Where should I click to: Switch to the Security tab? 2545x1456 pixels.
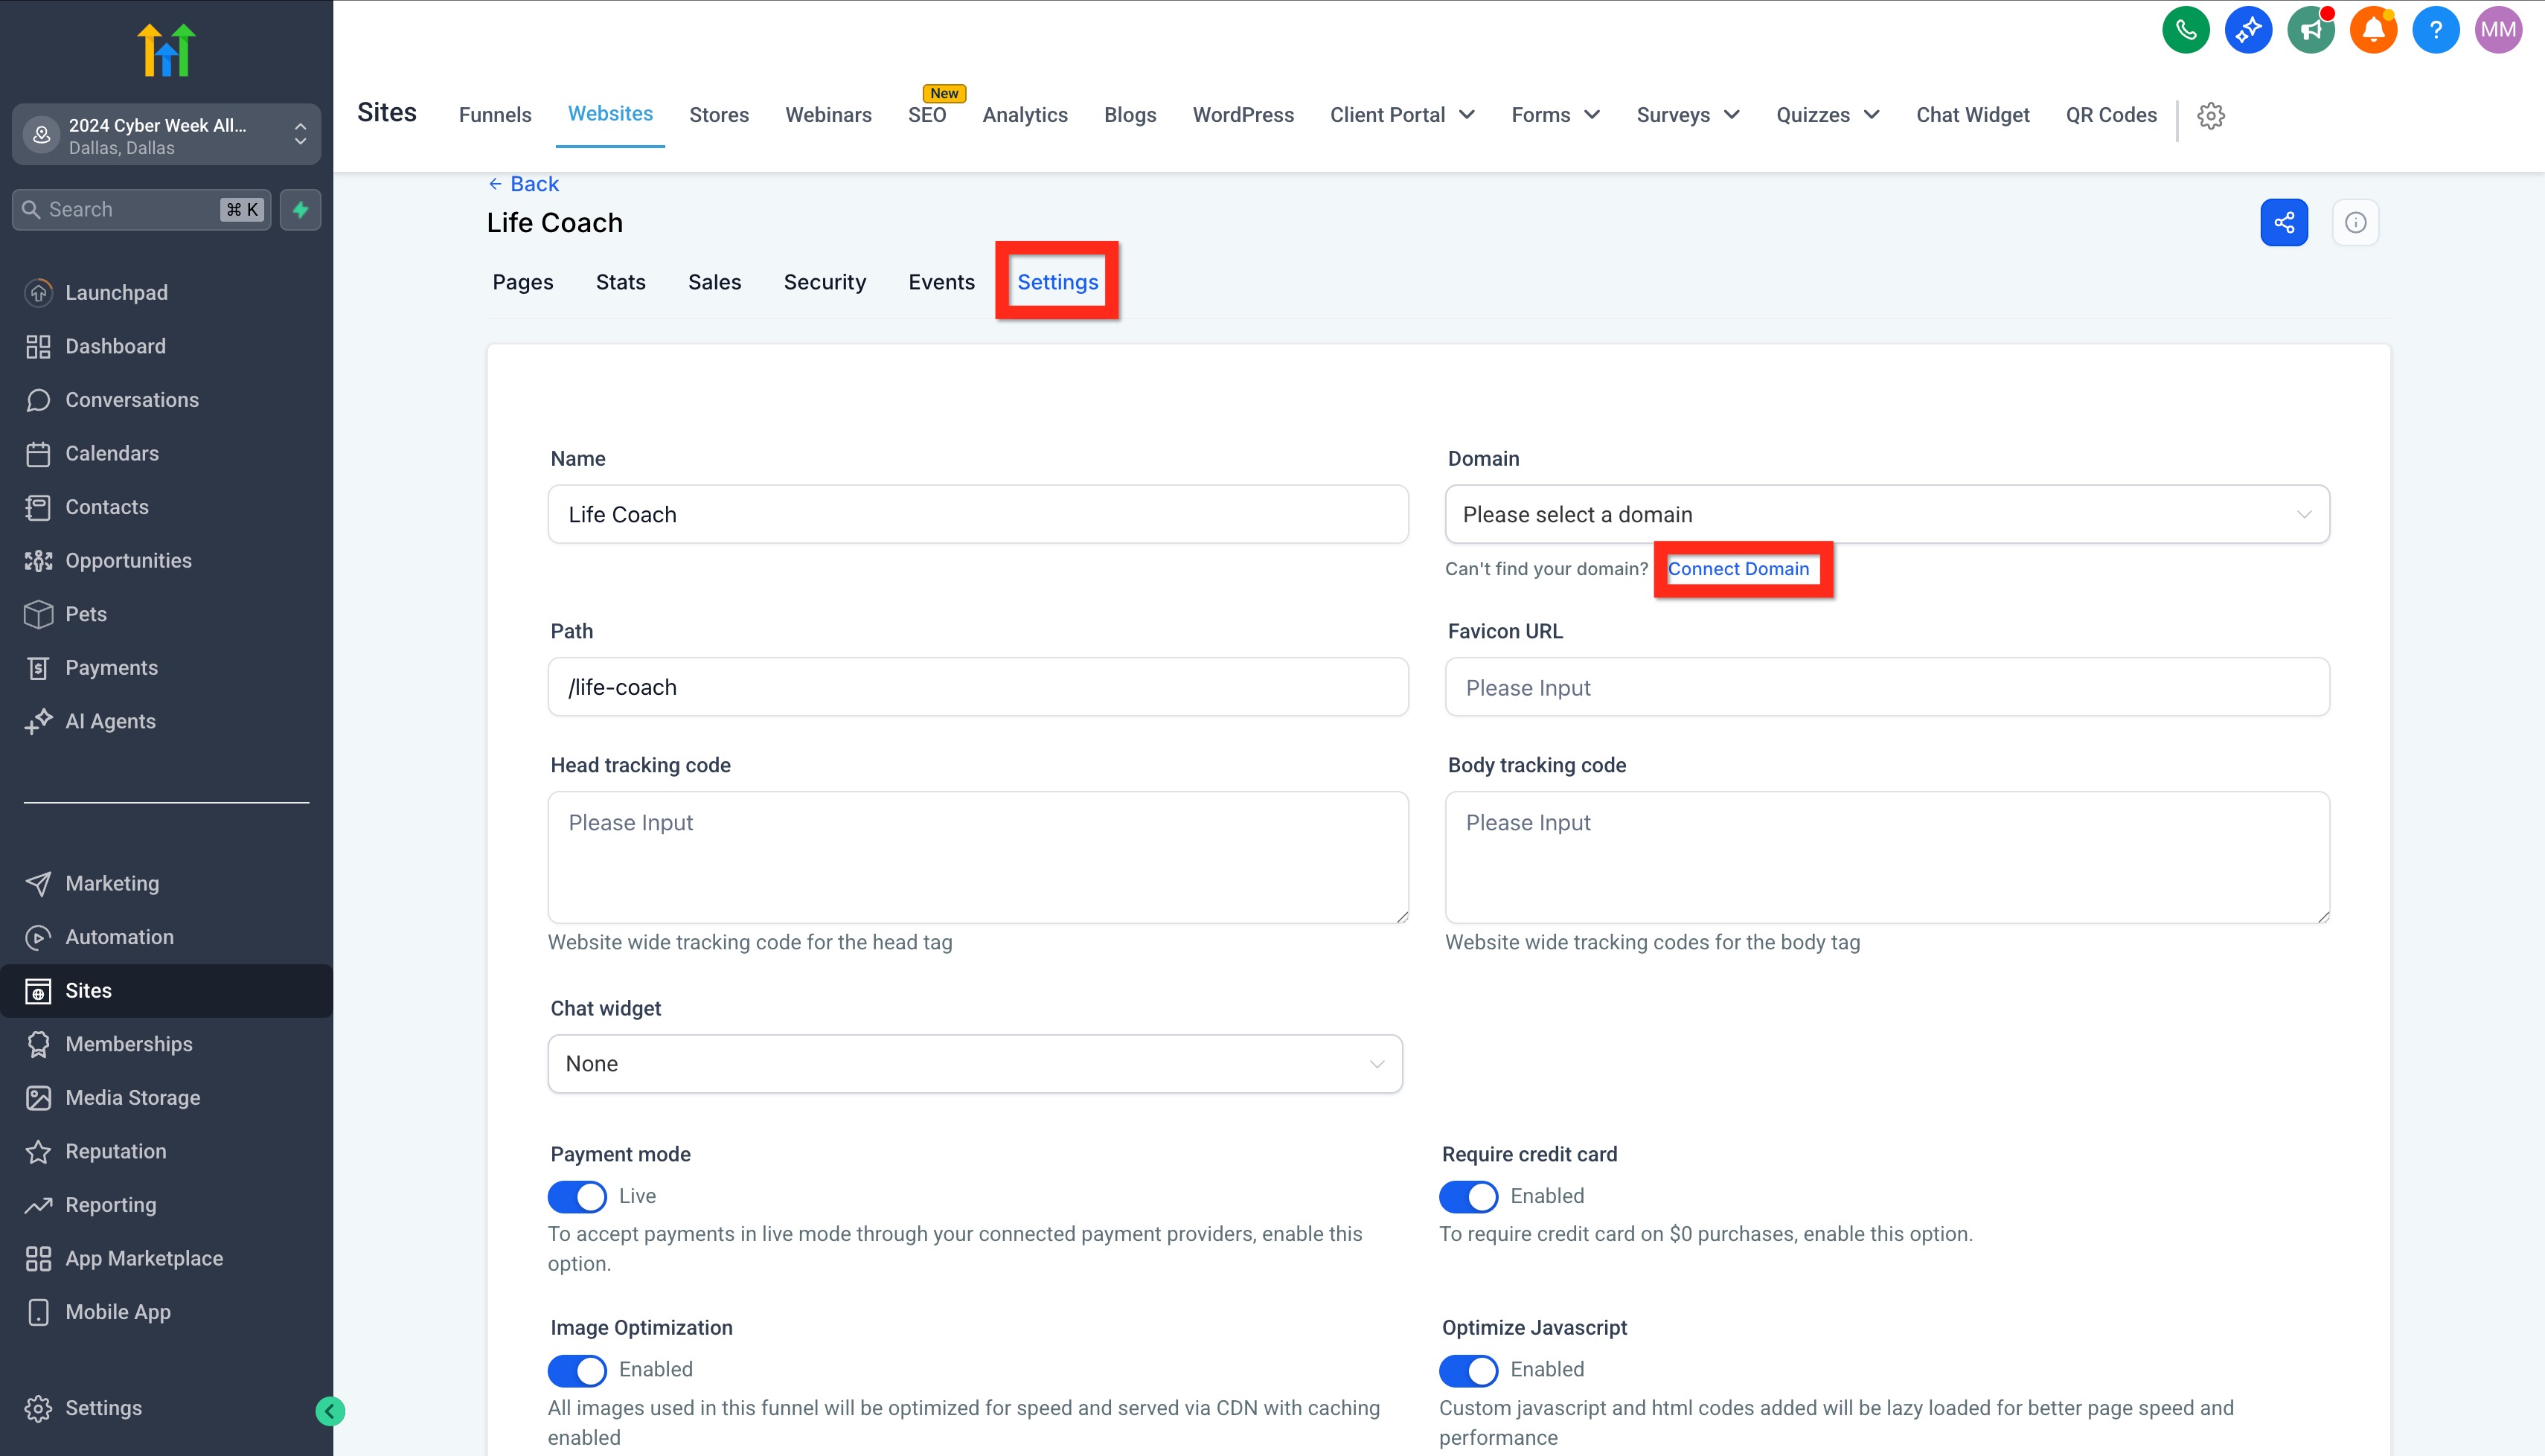pos(824,282)
